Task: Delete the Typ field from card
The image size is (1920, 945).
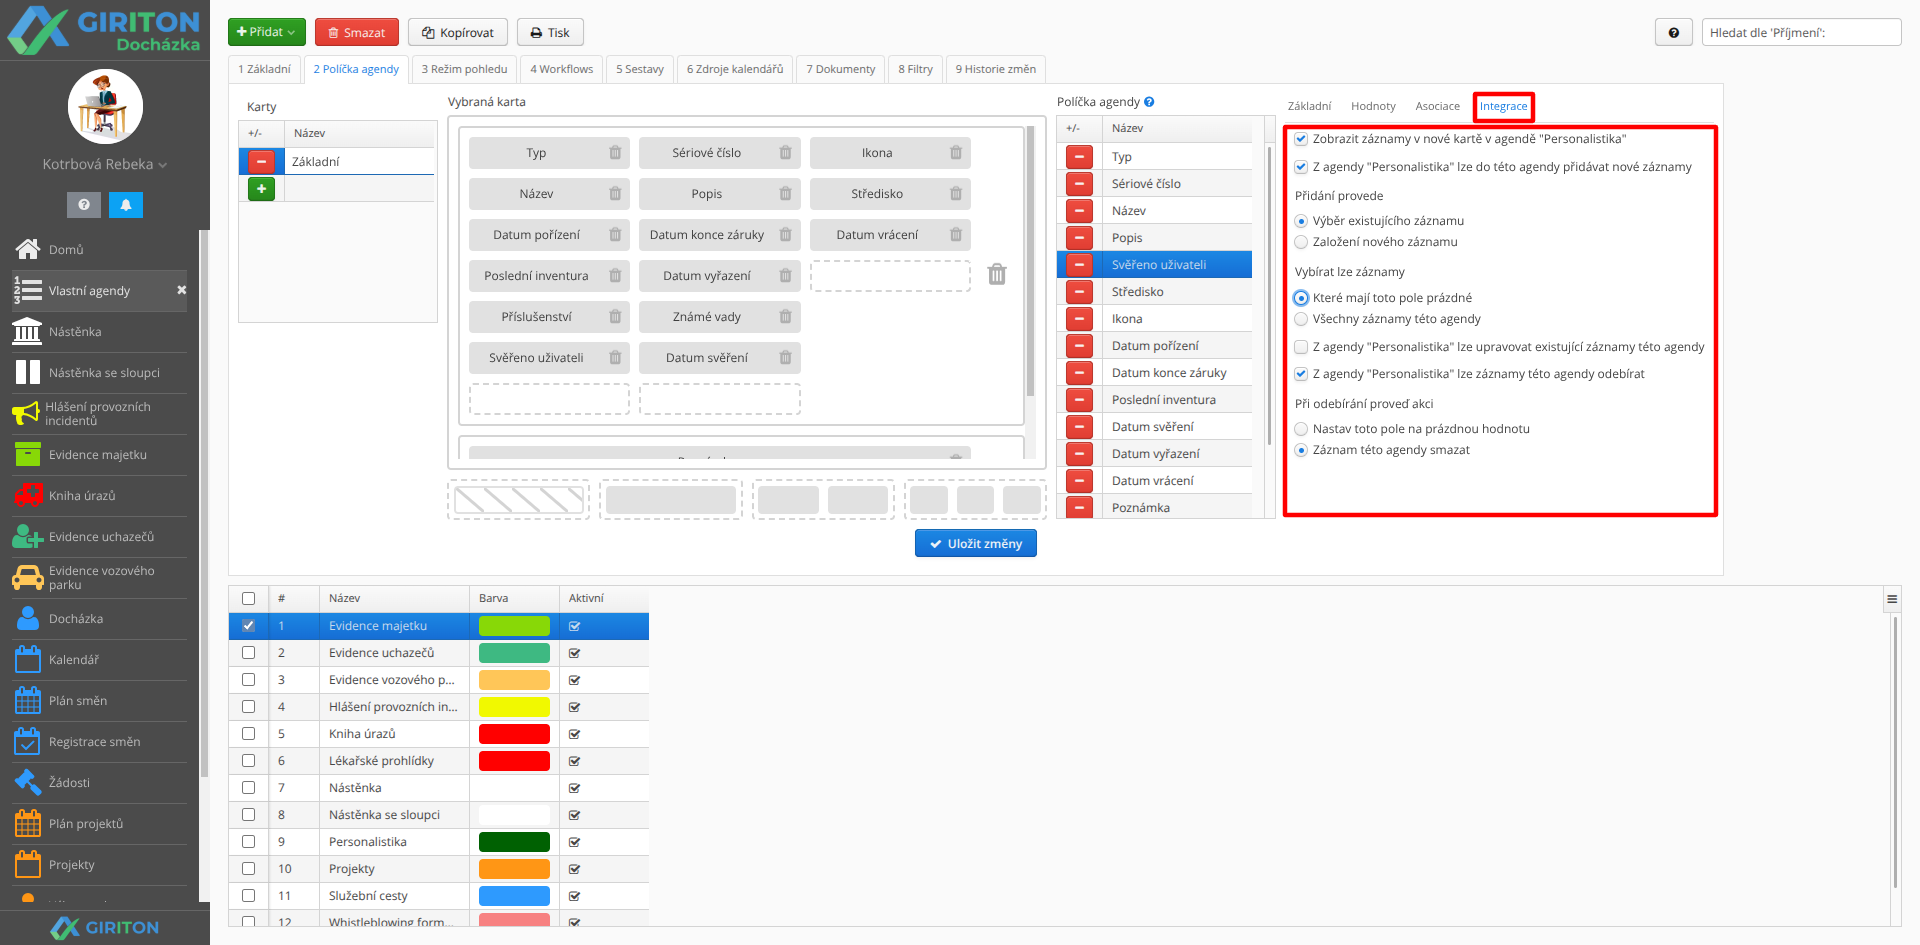Action: 615,153
